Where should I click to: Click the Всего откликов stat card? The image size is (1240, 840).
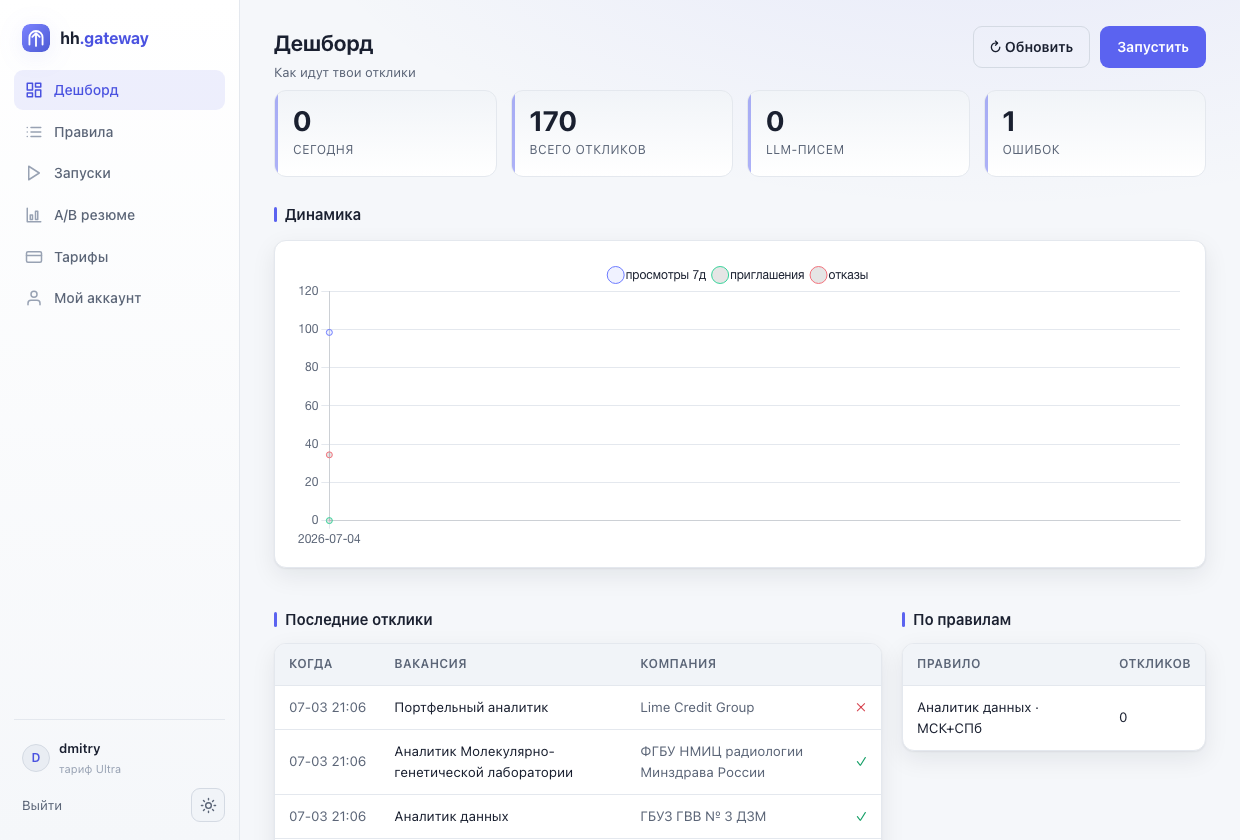click(622, 134)
